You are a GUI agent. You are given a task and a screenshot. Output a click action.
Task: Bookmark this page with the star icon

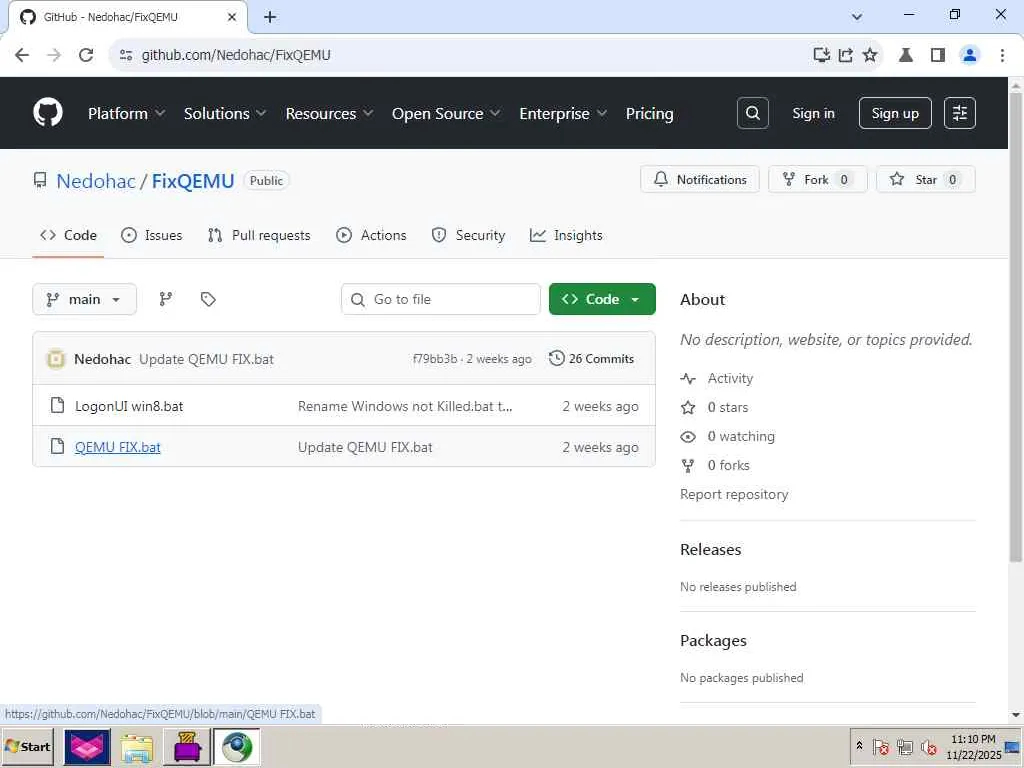(870, 55)
